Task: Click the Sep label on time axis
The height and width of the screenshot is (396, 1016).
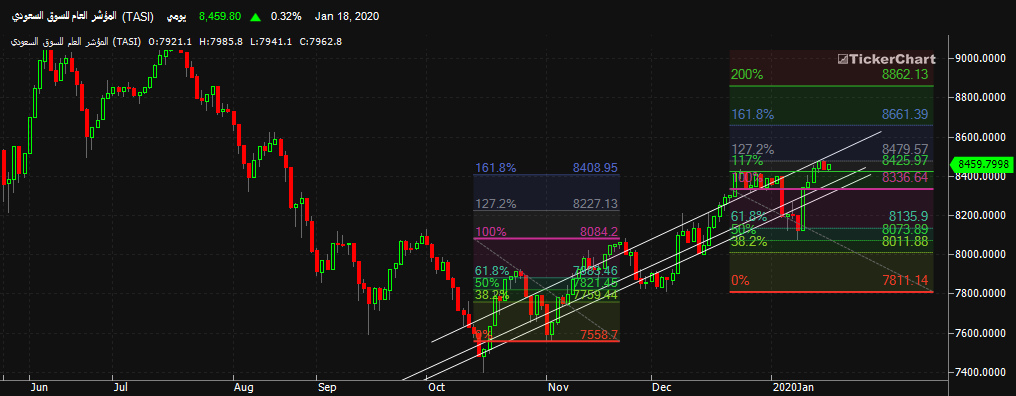Action: click(x=328, y=388)
